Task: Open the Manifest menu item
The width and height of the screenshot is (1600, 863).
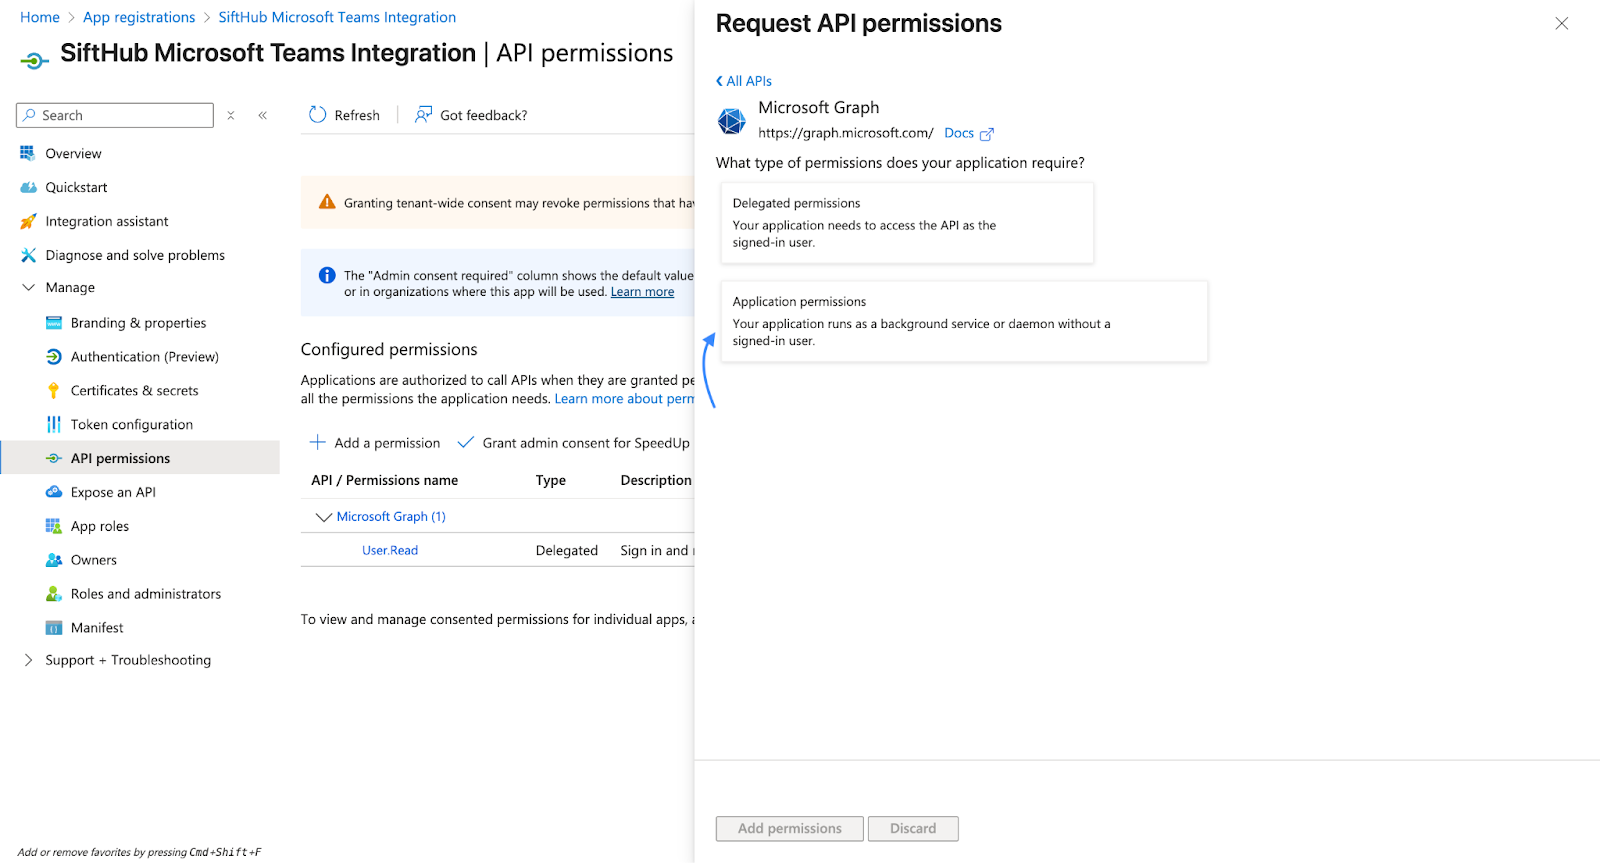Action: [x=97, y=628]
